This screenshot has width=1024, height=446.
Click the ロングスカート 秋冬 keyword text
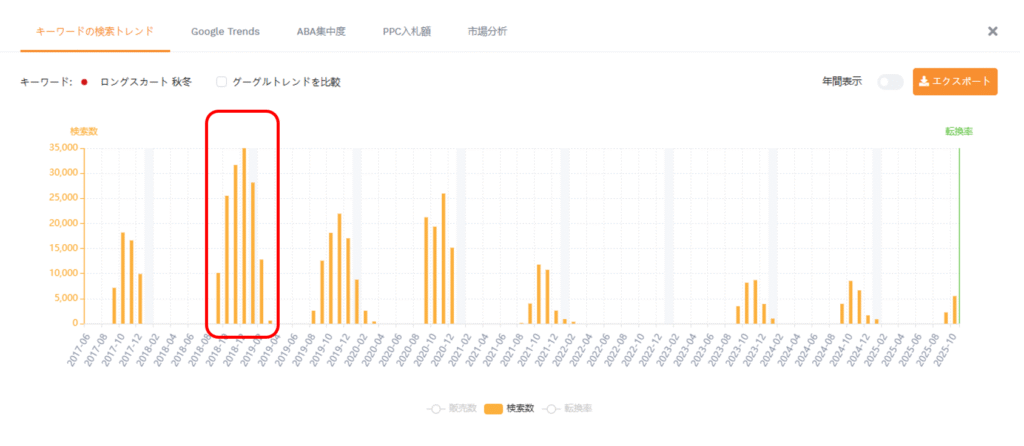[x=146, y=82]
